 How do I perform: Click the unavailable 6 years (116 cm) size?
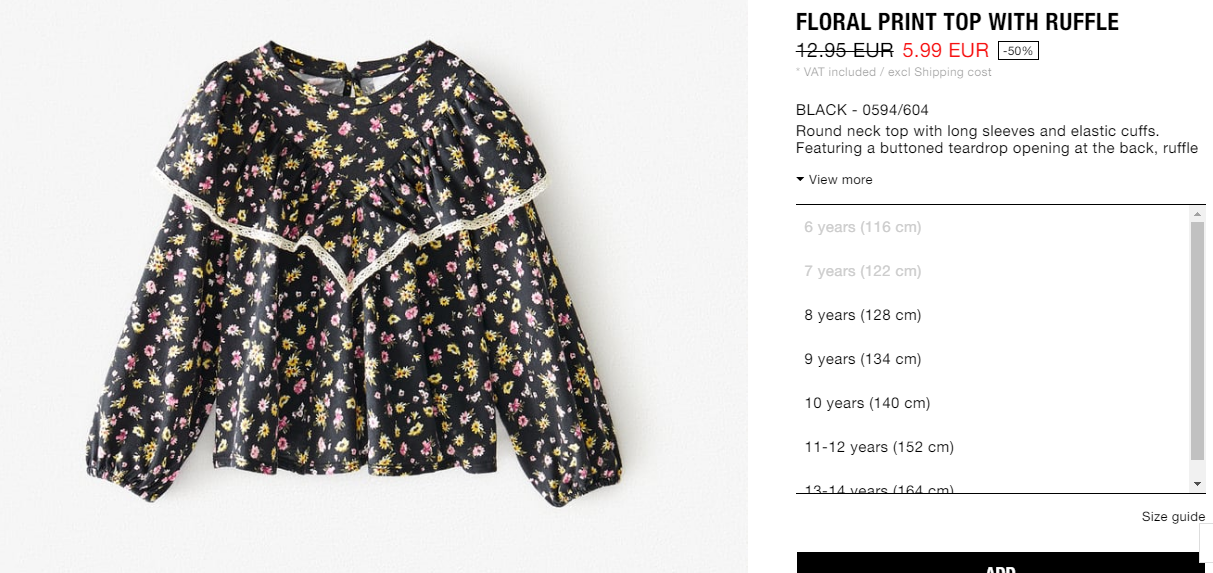coord(993,227)
